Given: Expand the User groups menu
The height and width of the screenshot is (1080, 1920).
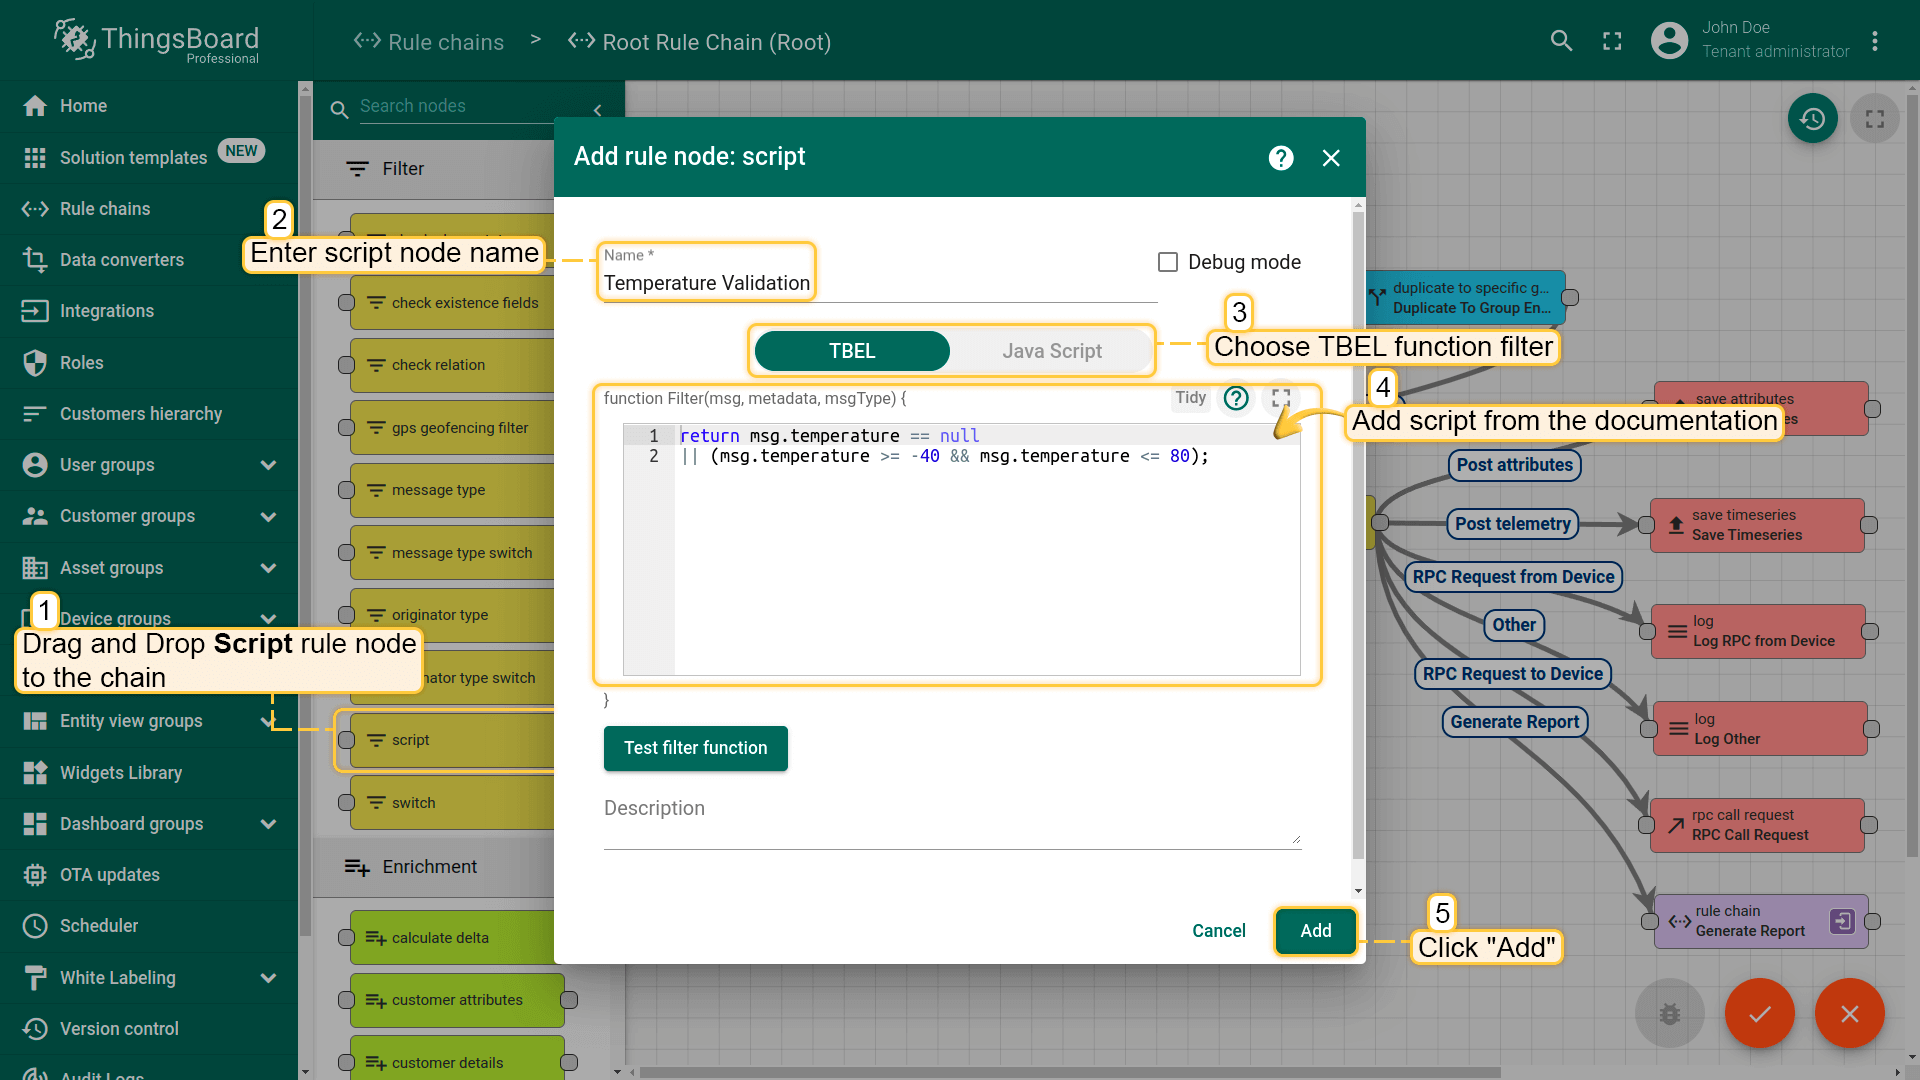Looking at the screenshot, I should coord(268,465).
